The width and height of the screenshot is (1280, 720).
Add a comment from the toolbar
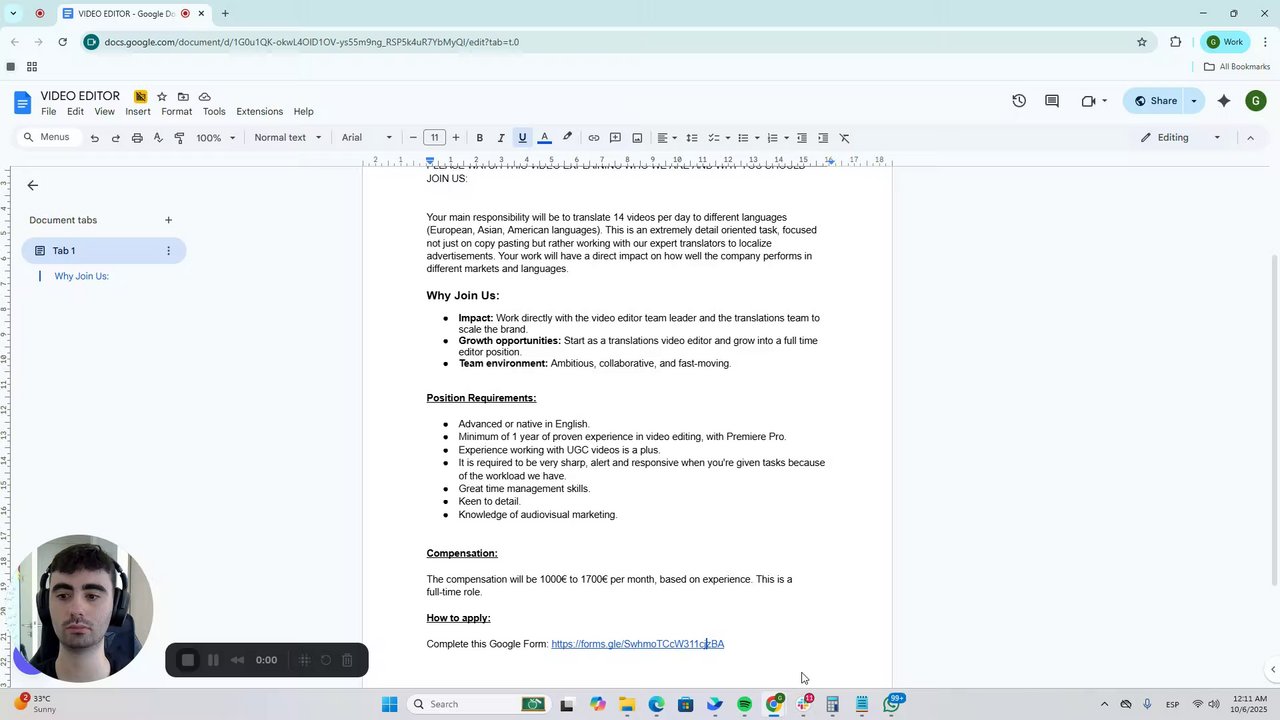[x=615, y=138]
